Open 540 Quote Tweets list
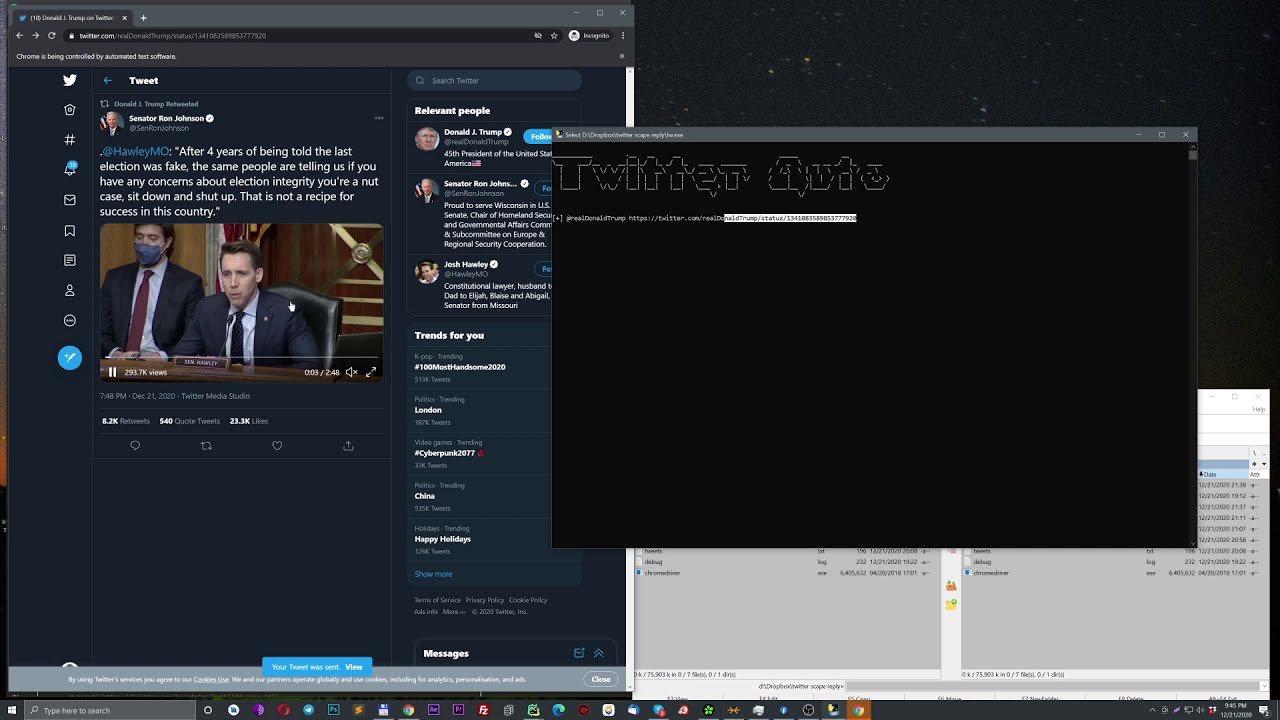The height and width of the screenshot is (720, 1280). click(190, 421)
